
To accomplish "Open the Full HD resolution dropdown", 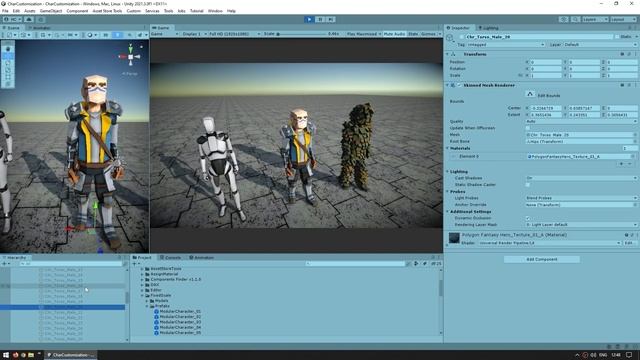I will pyautogui.click(x=234, y=34).
